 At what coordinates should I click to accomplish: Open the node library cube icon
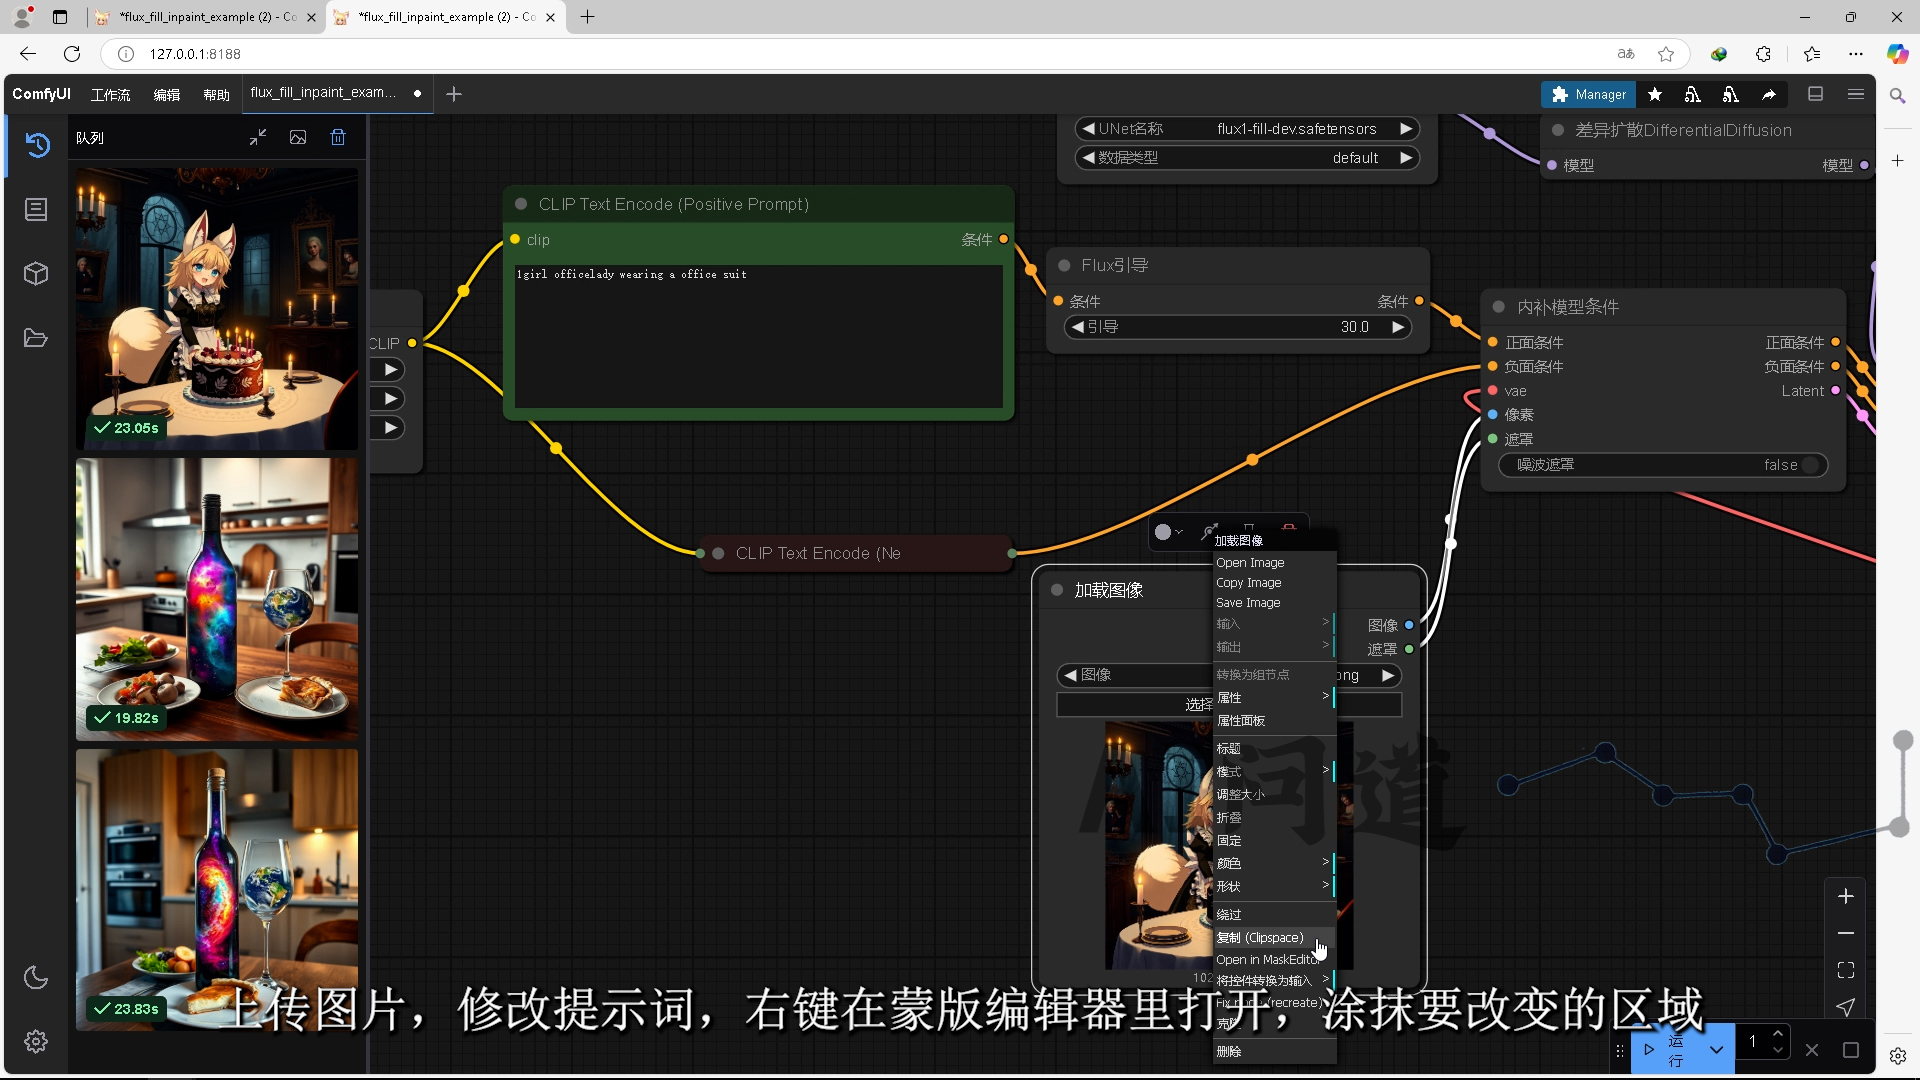click(36, 274)
